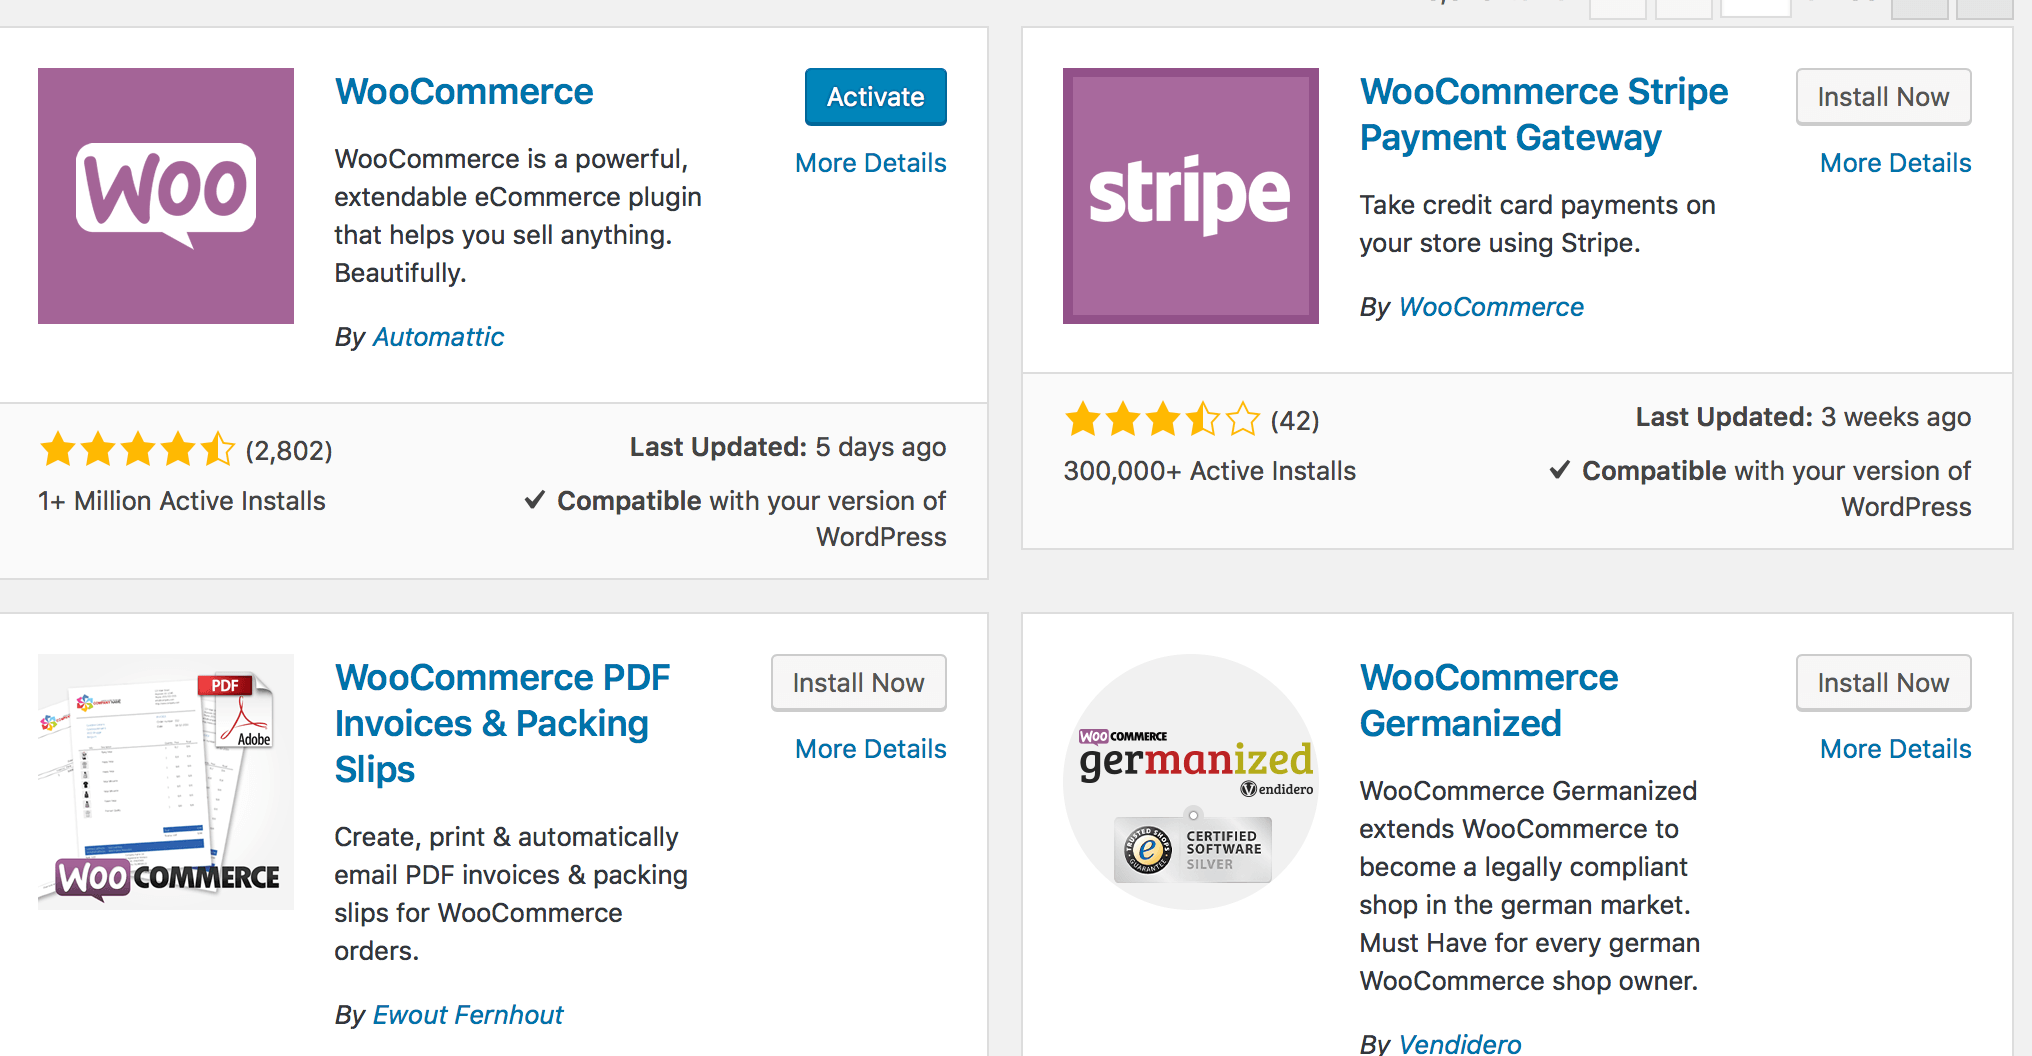Open More Details for PDF Invoices plugin
Screen dimensions: 2032x1056
[x=870, y=749]
